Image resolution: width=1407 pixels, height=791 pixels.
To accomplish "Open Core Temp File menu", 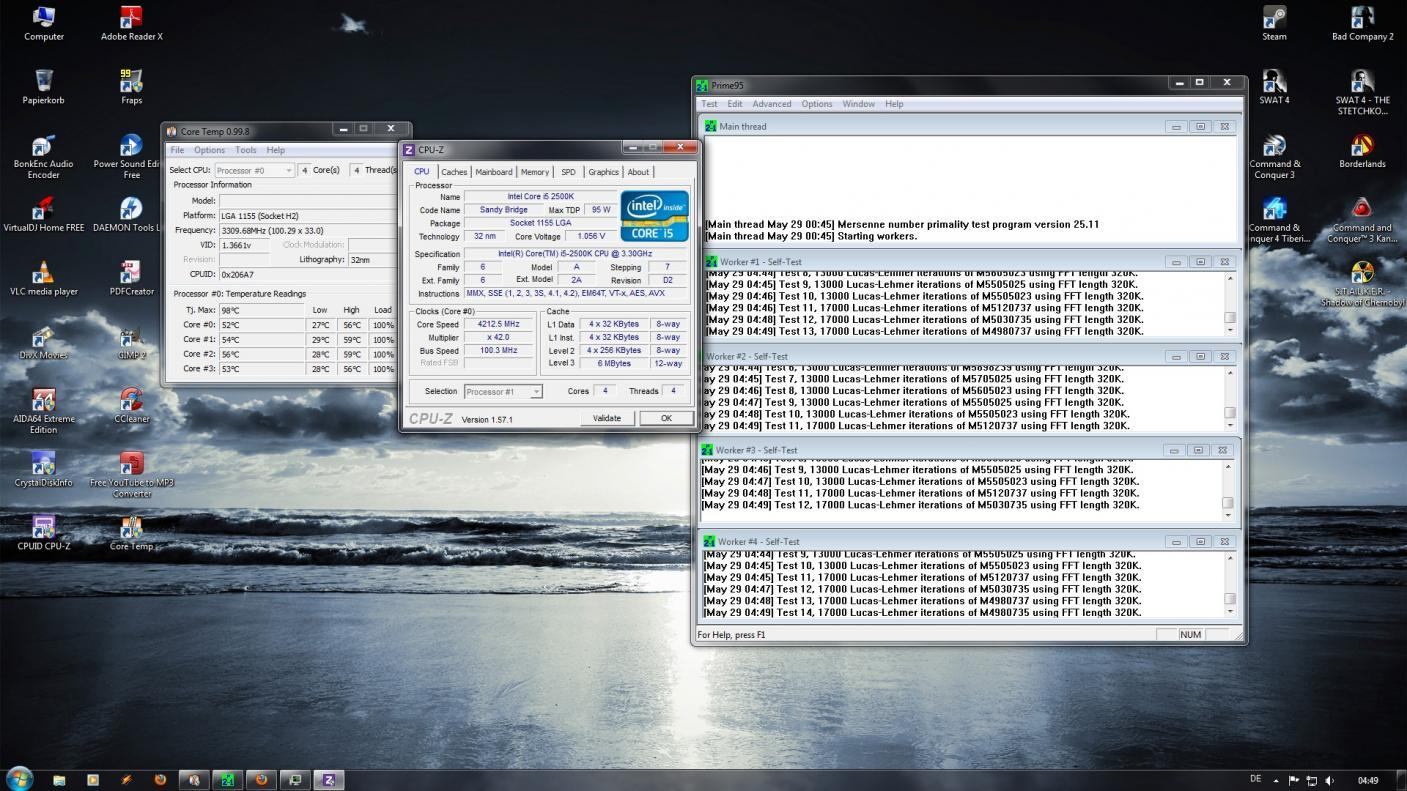I will [x=177, y=150].
